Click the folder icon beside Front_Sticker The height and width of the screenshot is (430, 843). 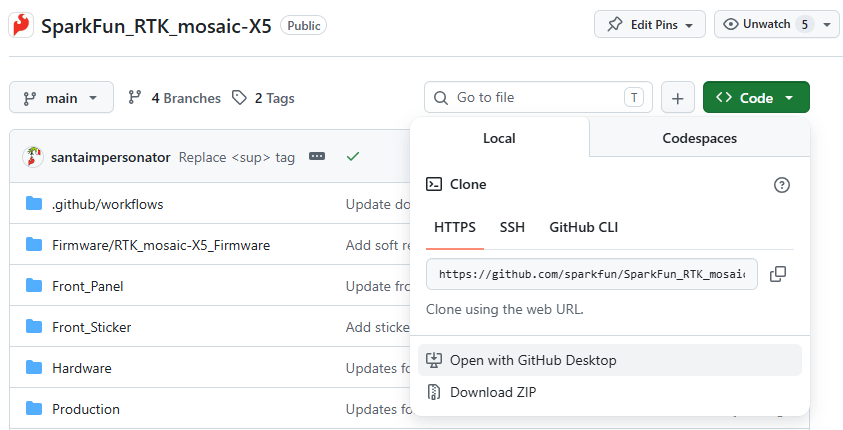pyautogui.click(x=34, y=326)
